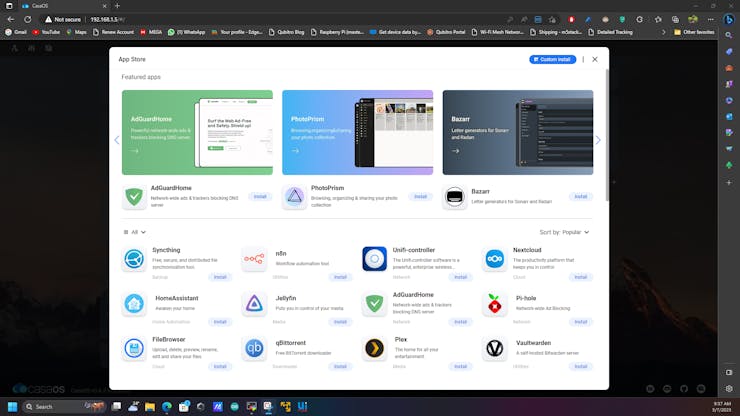Click the Syncthing app icon
The image size is (740, 416).
pos(134,259)
